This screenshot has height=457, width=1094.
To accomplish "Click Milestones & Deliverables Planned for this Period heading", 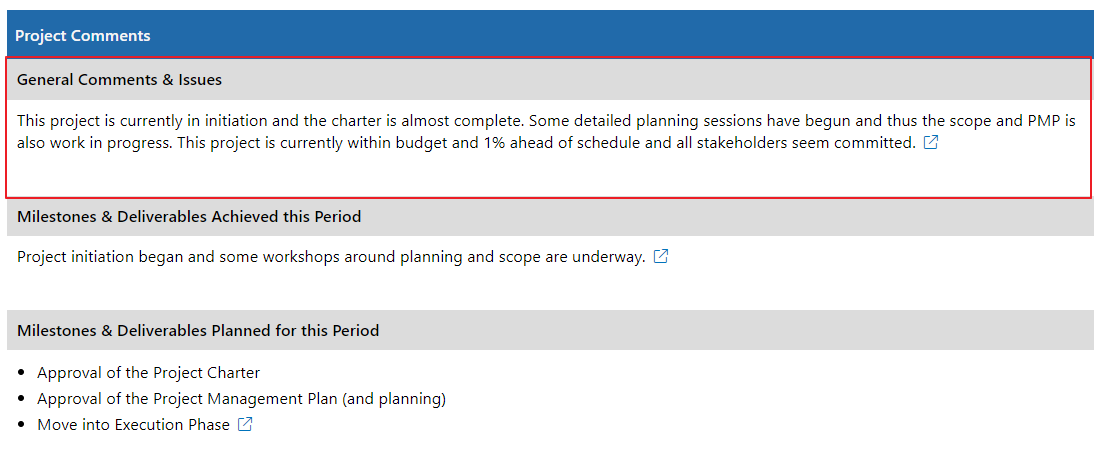I will click(198, 330).
